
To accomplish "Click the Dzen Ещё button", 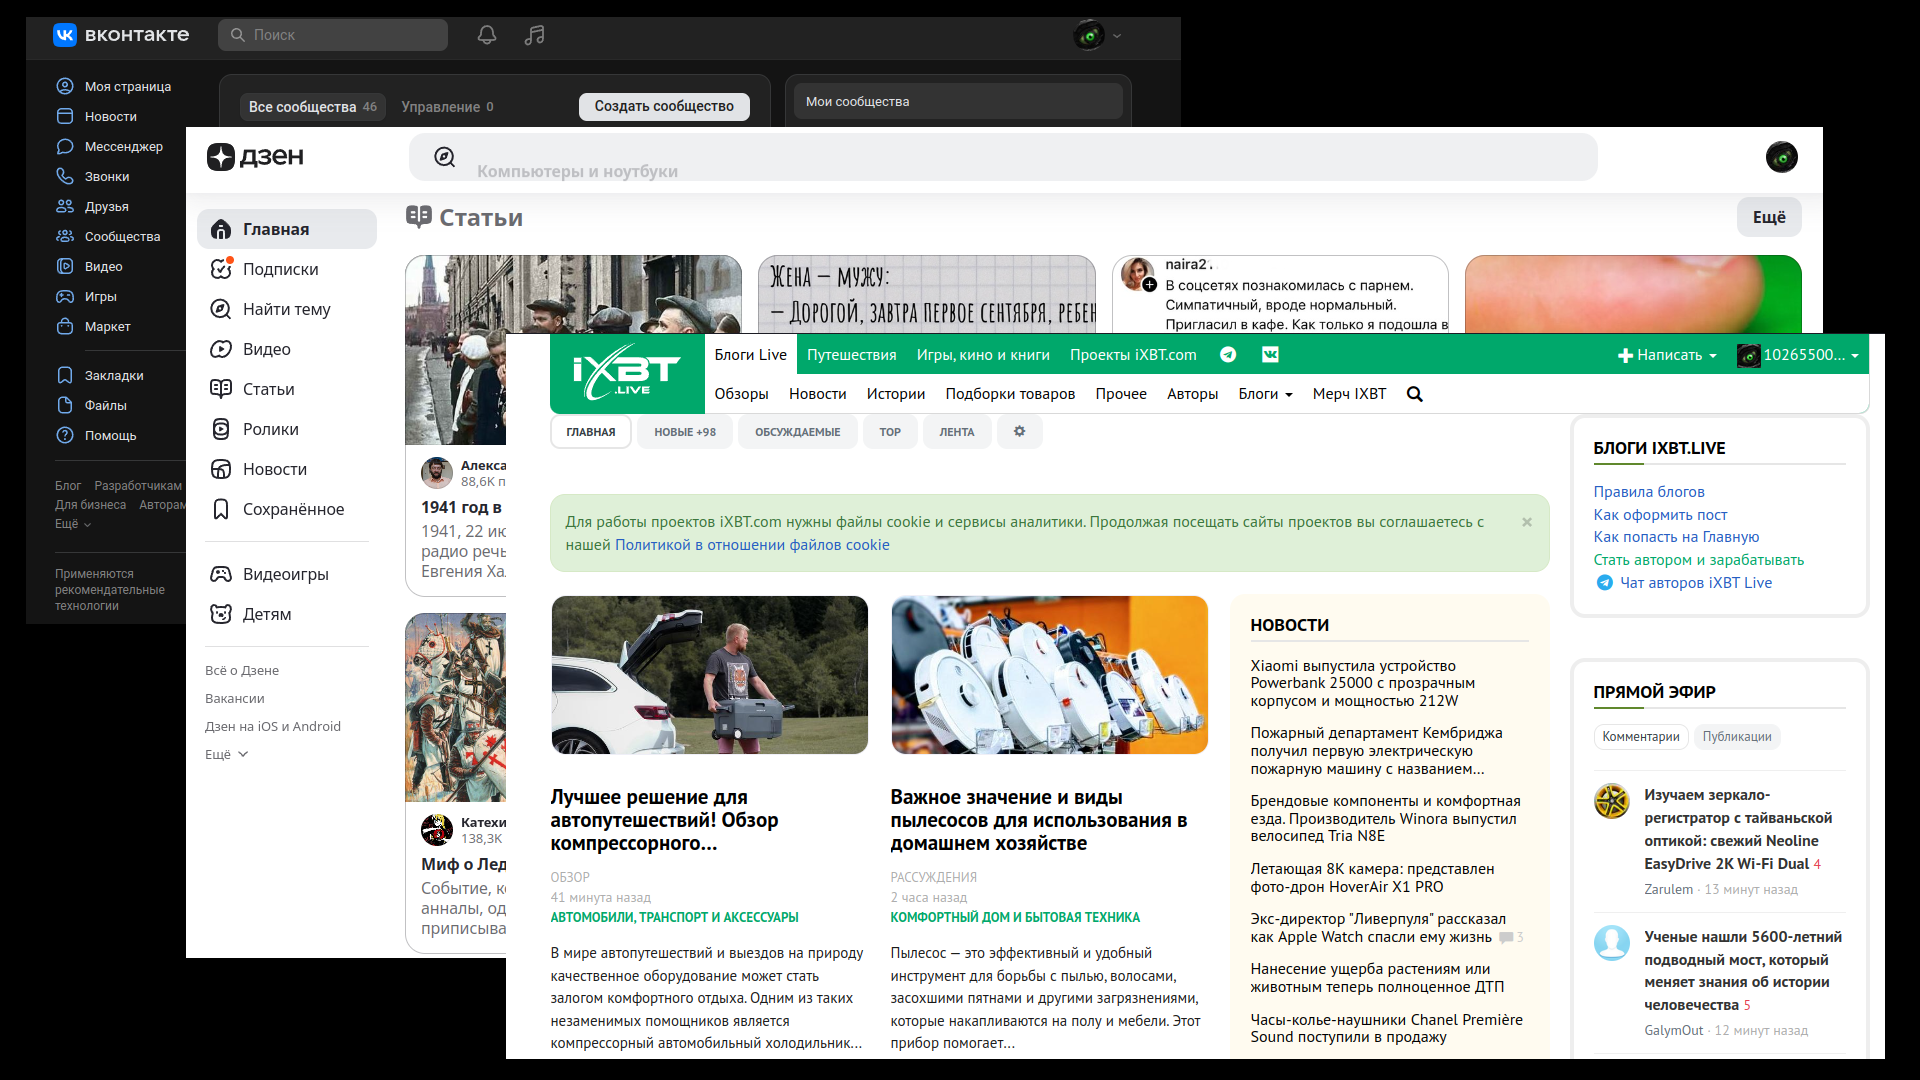I will (1769, 217).
